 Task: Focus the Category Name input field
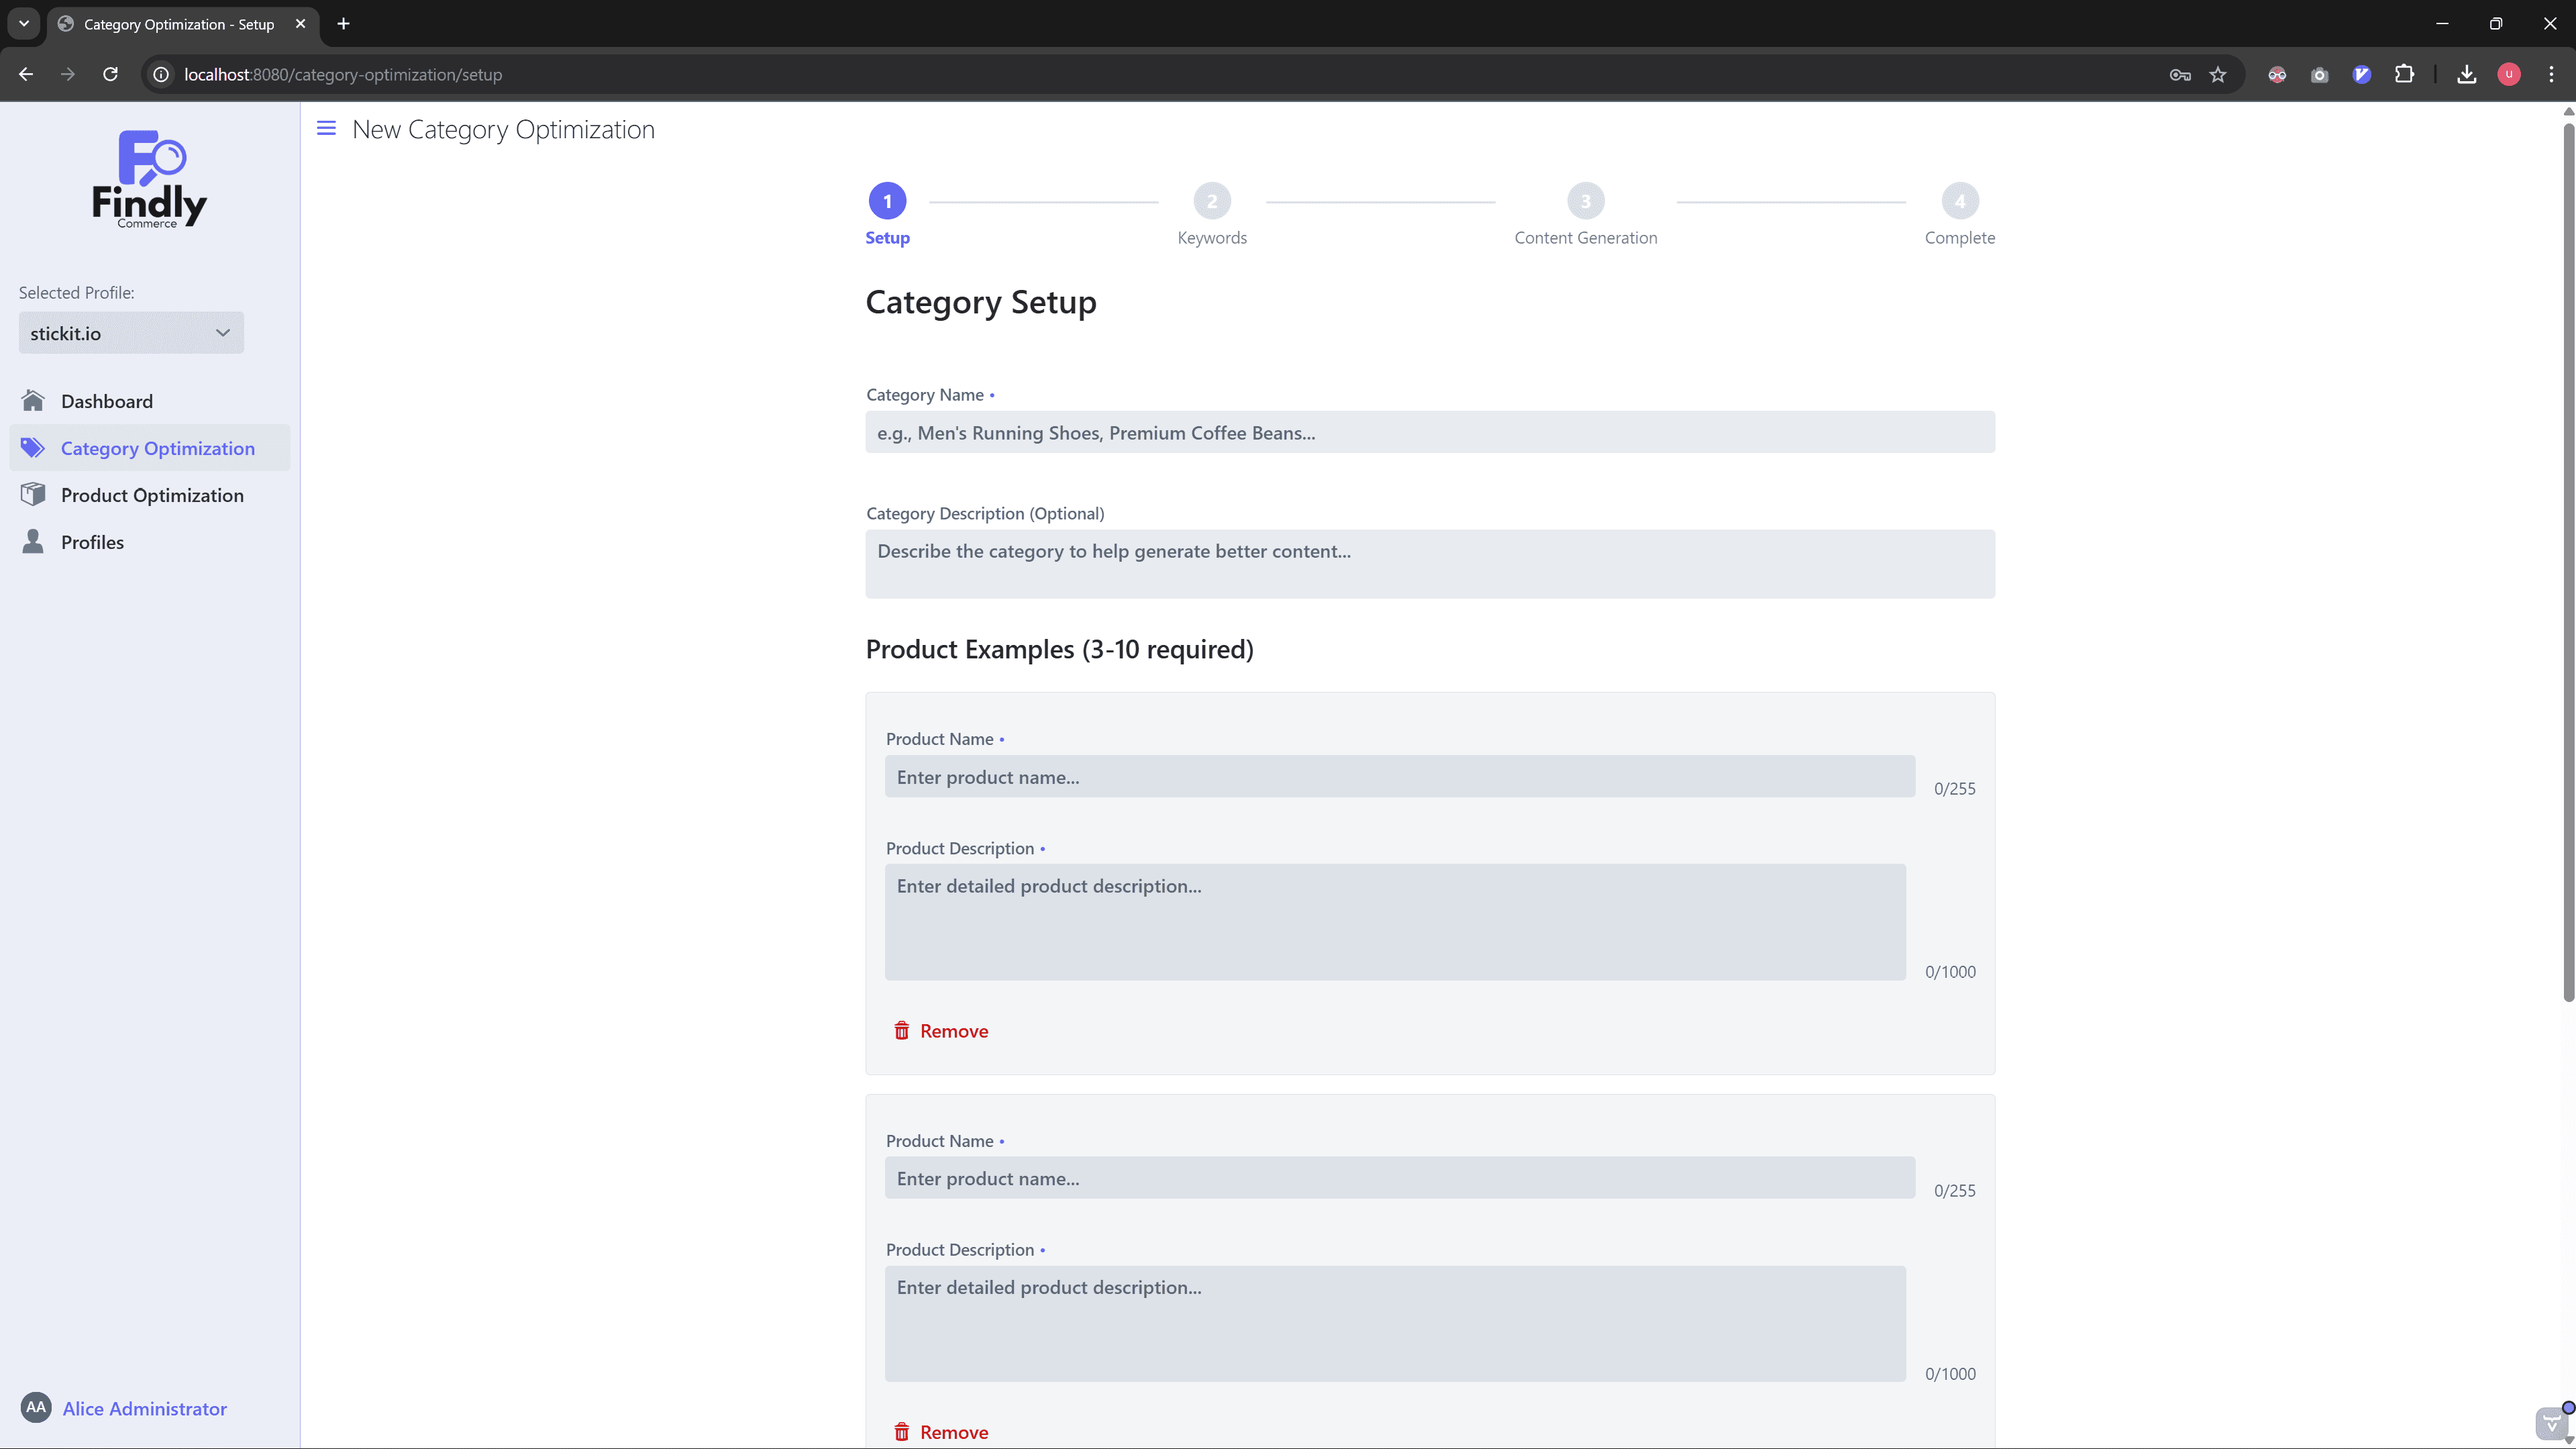click(x=1430, y=433)
